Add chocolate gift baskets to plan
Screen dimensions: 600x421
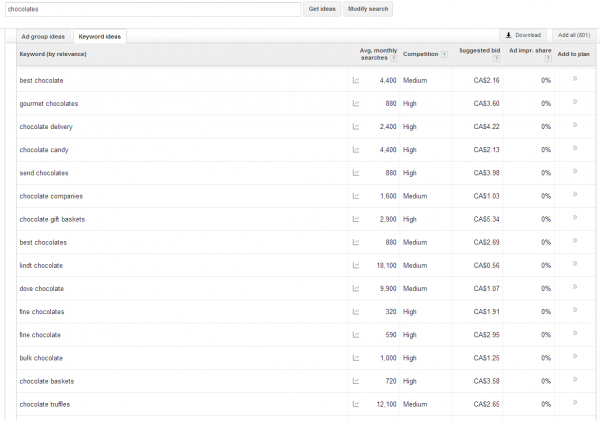(x=574, y=219)
